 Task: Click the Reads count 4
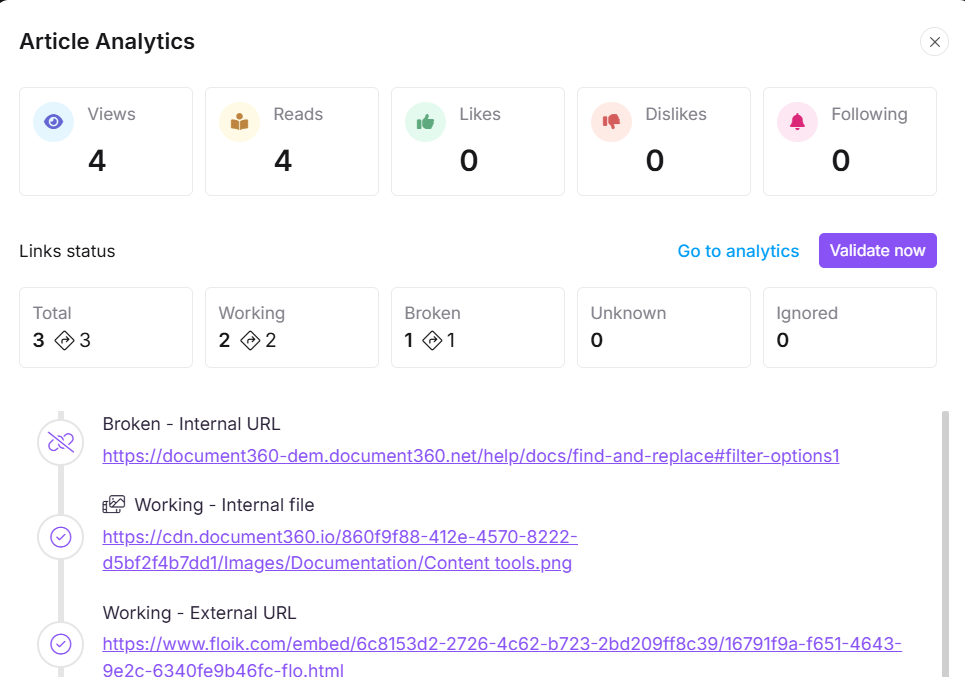pyautogui.click(x=283, y=161)
